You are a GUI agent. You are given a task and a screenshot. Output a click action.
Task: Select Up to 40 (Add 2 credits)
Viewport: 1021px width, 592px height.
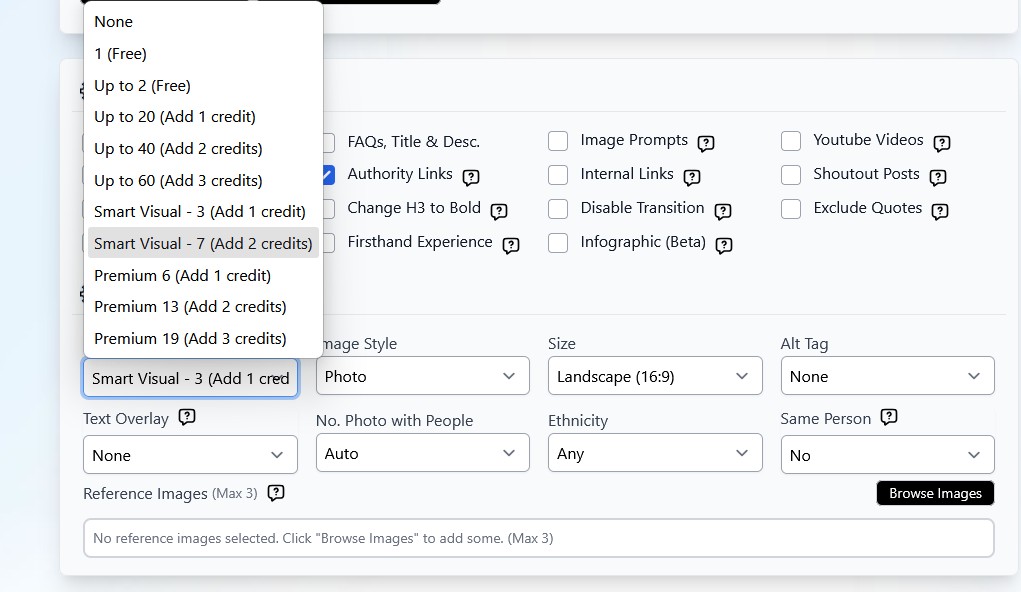pos(203,148)
